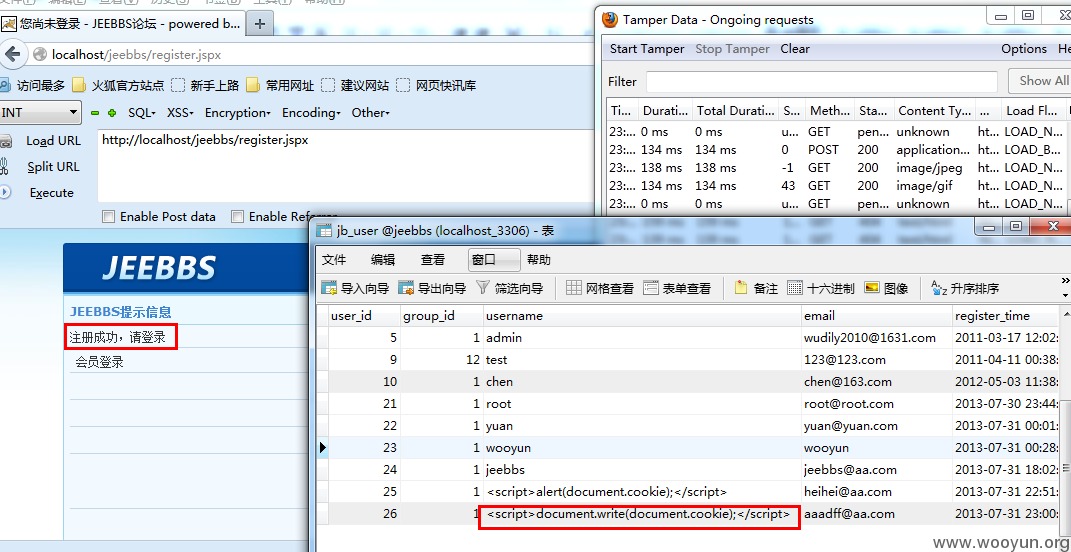
Task: Open a new Firefox tab with plus
Action: click(260, 24)
